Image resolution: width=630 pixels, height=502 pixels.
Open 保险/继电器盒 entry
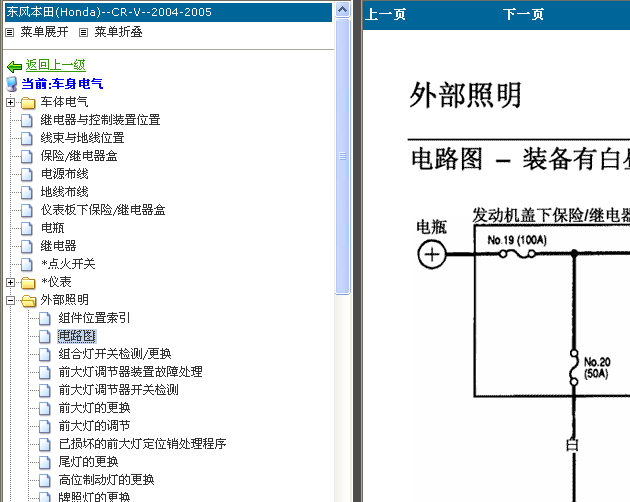click(79, 156)
